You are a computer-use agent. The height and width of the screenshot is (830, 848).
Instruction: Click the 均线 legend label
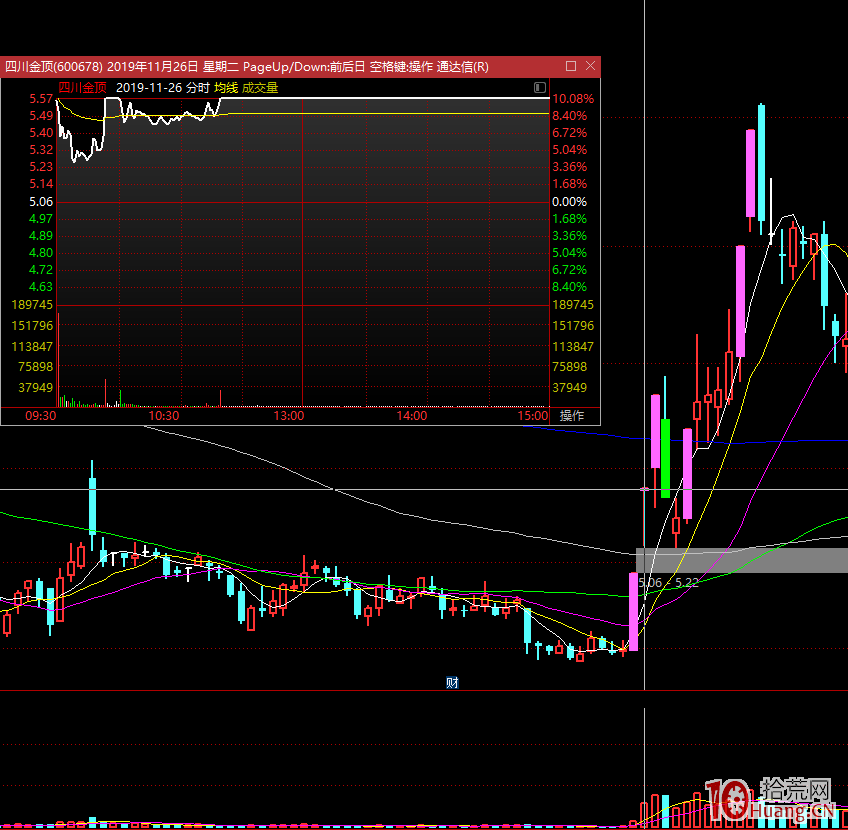(x=226, y=88)
